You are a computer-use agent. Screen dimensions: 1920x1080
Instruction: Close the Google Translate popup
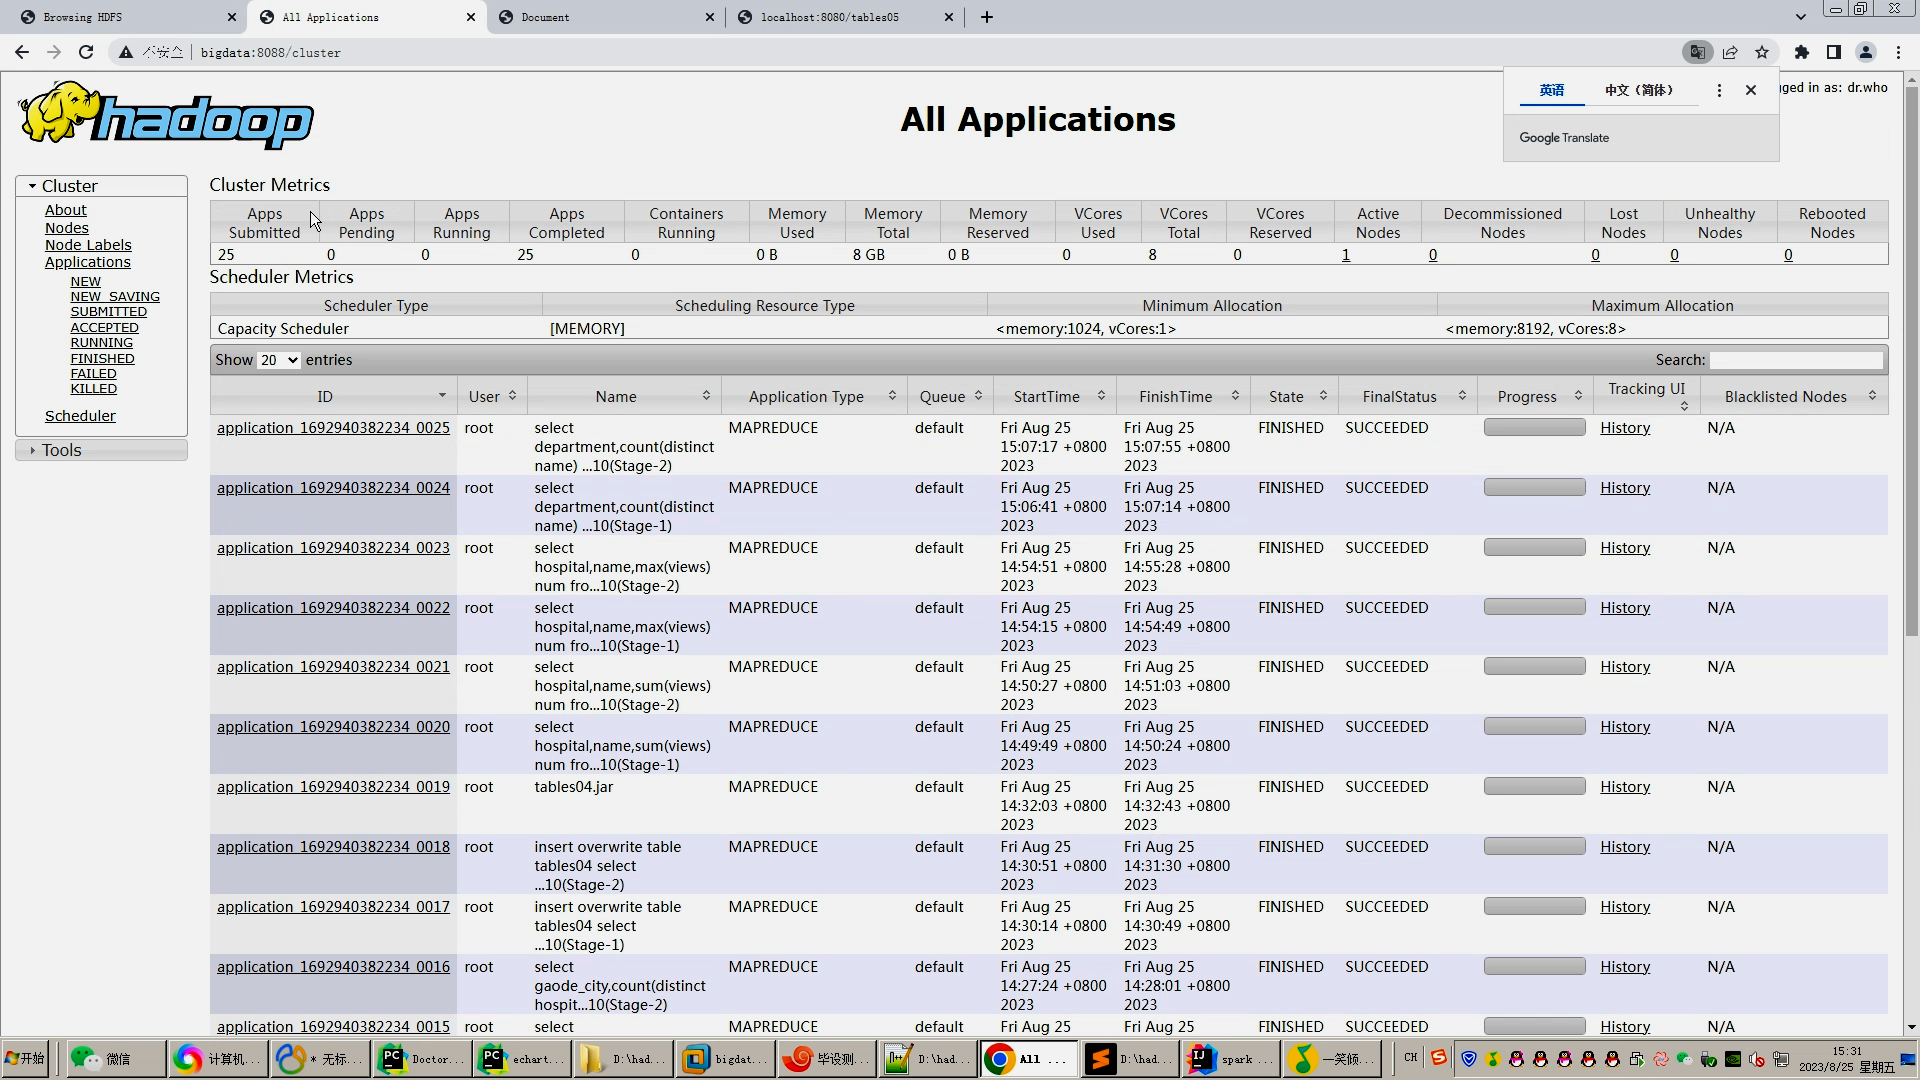[x=1751, y=90]
